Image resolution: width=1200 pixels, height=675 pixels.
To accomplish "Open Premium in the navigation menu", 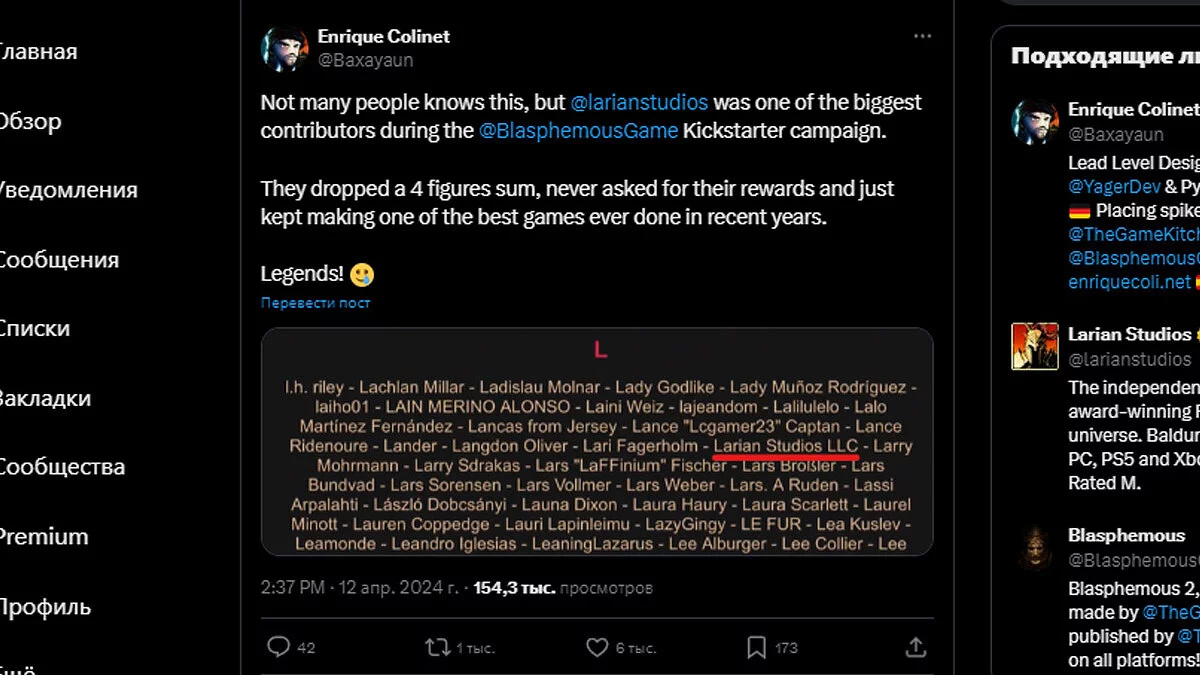I will coord(43,537).
